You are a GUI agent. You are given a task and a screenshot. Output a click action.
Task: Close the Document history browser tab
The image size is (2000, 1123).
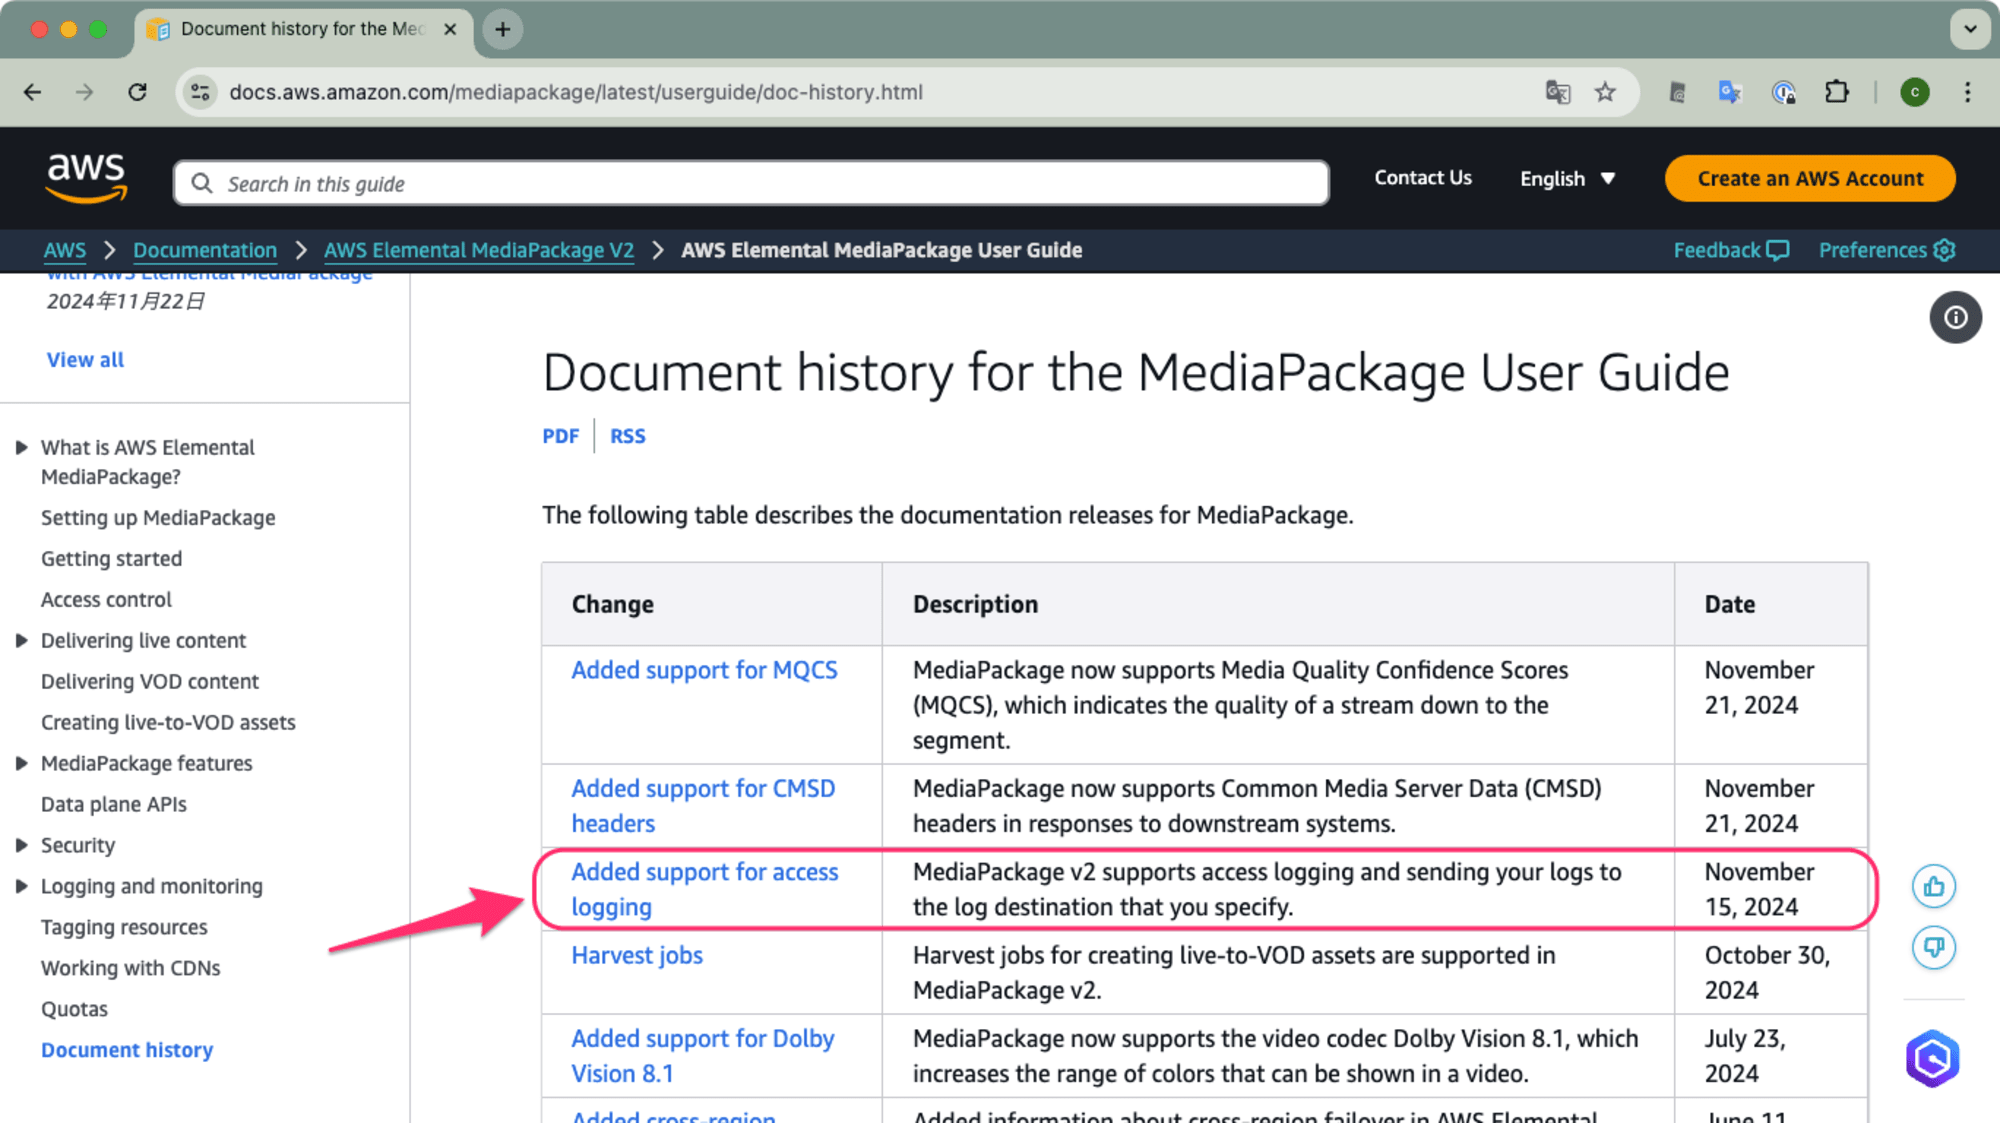[450, 29]
